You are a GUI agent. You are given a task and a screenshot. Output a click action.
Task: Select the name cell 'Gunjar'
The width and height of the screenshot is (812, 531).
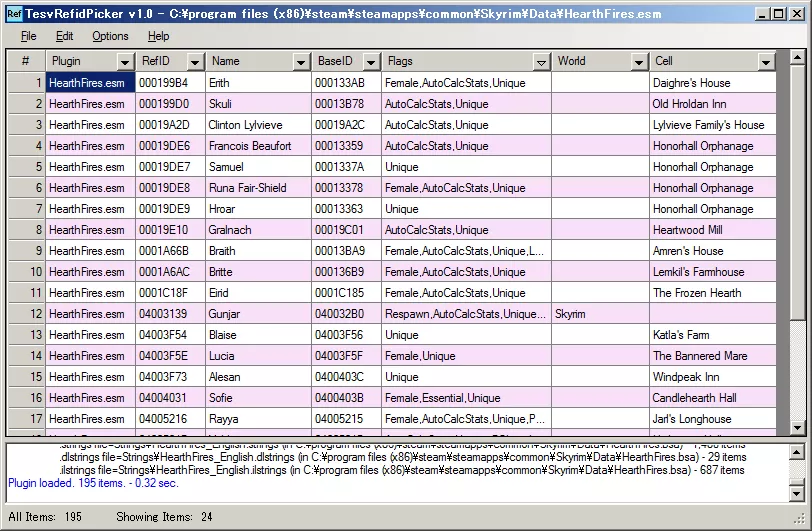[258, 314]
